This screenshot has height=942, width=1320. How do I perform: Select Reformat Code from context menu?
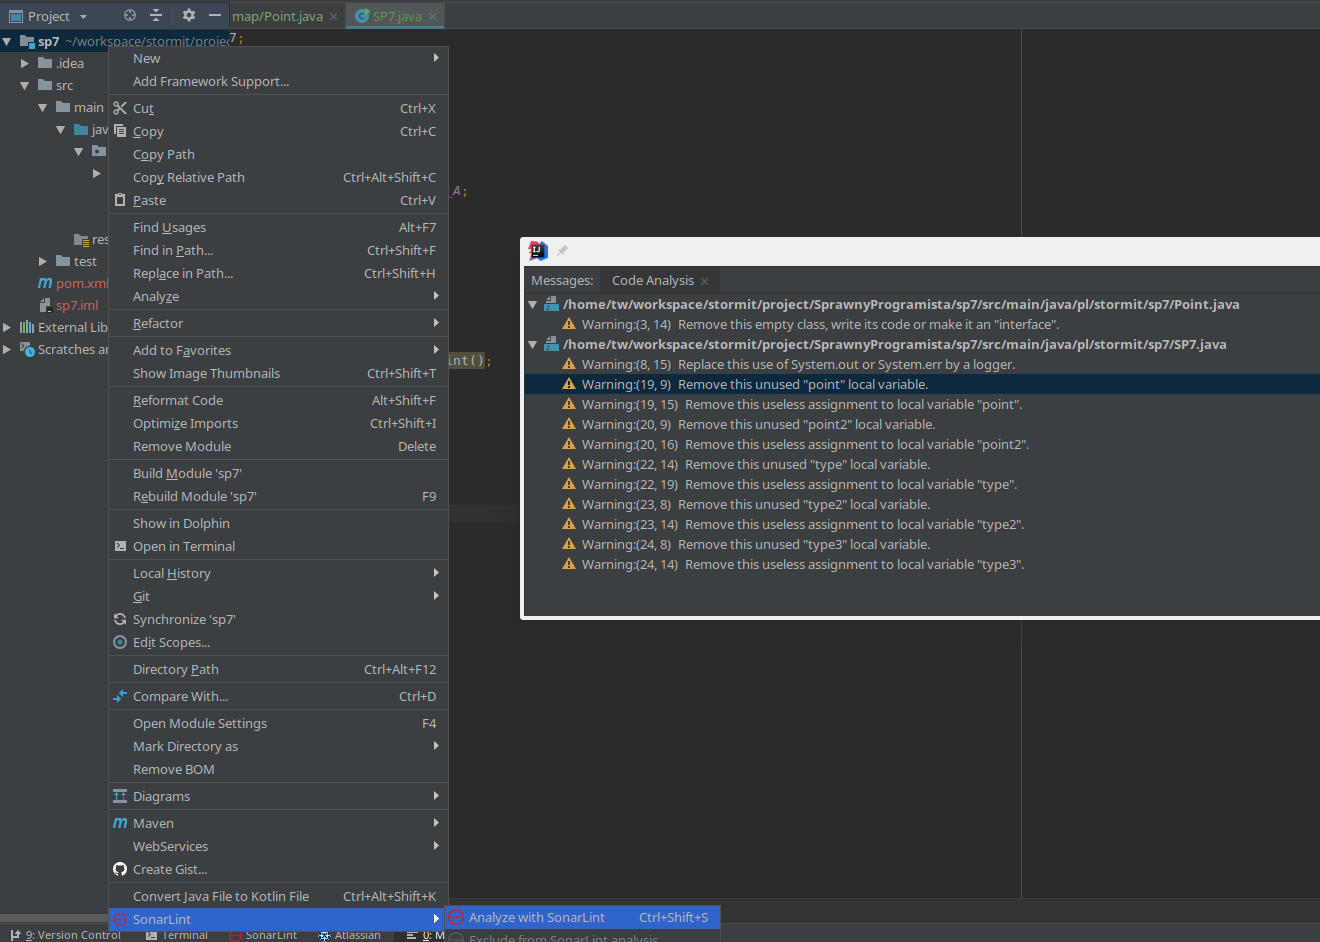(x=178, y=401)
